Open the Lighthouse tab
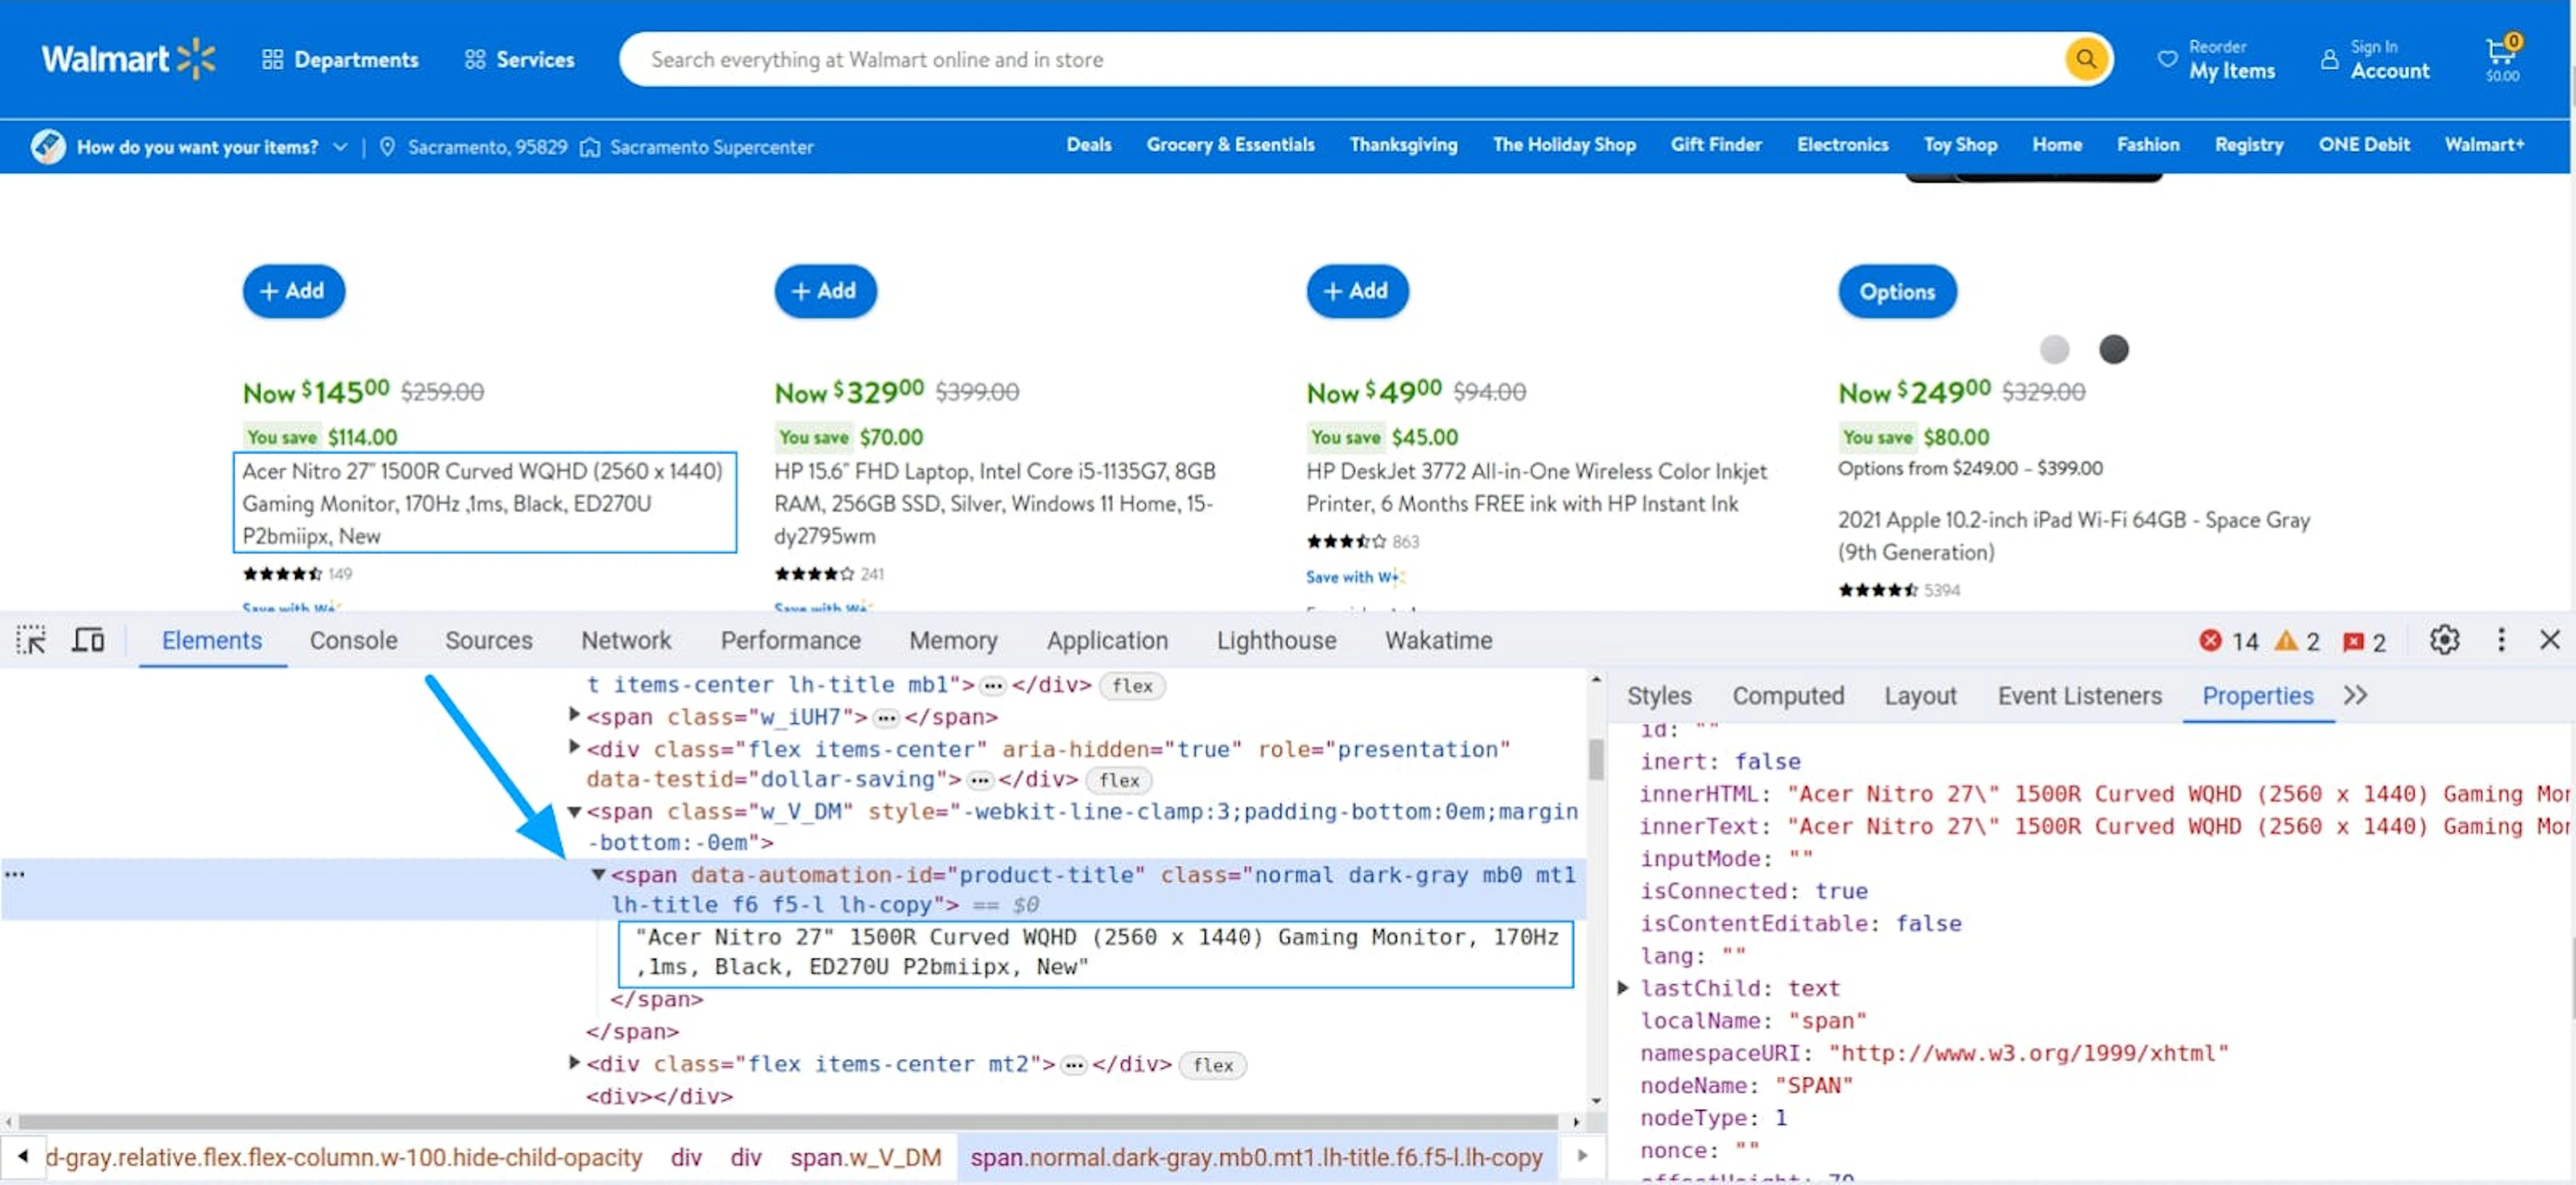This screenshot has height=1185, width=2576. [1276, 640]
